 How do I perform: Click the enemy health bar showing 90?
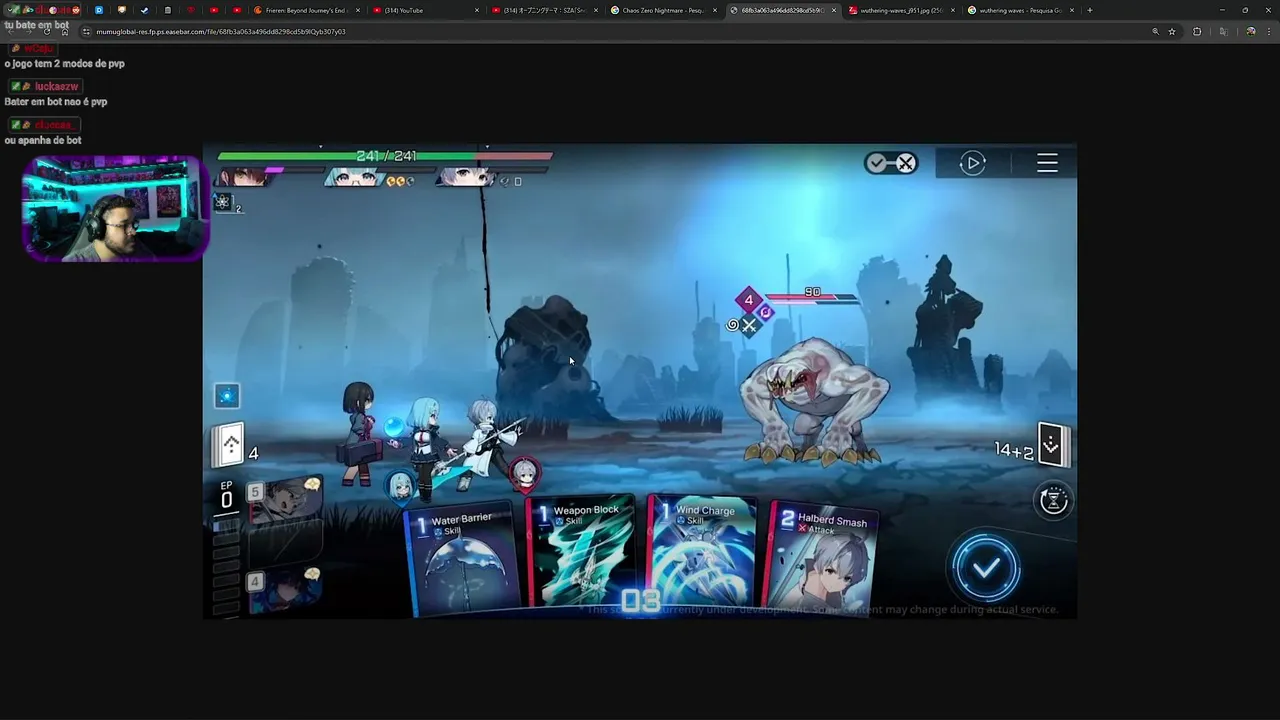[813, 296]
